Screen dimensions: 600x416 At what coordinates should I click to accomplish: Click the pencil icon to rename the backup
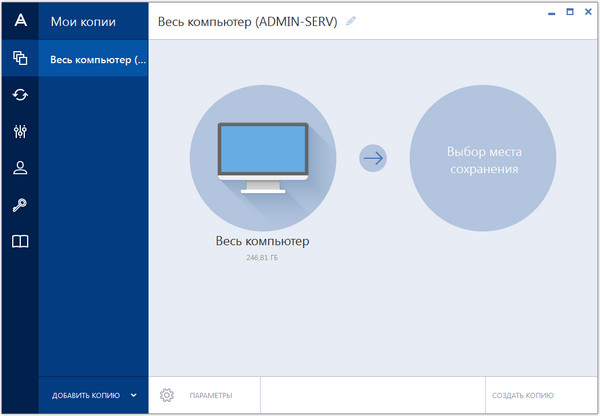click(350, 21)
